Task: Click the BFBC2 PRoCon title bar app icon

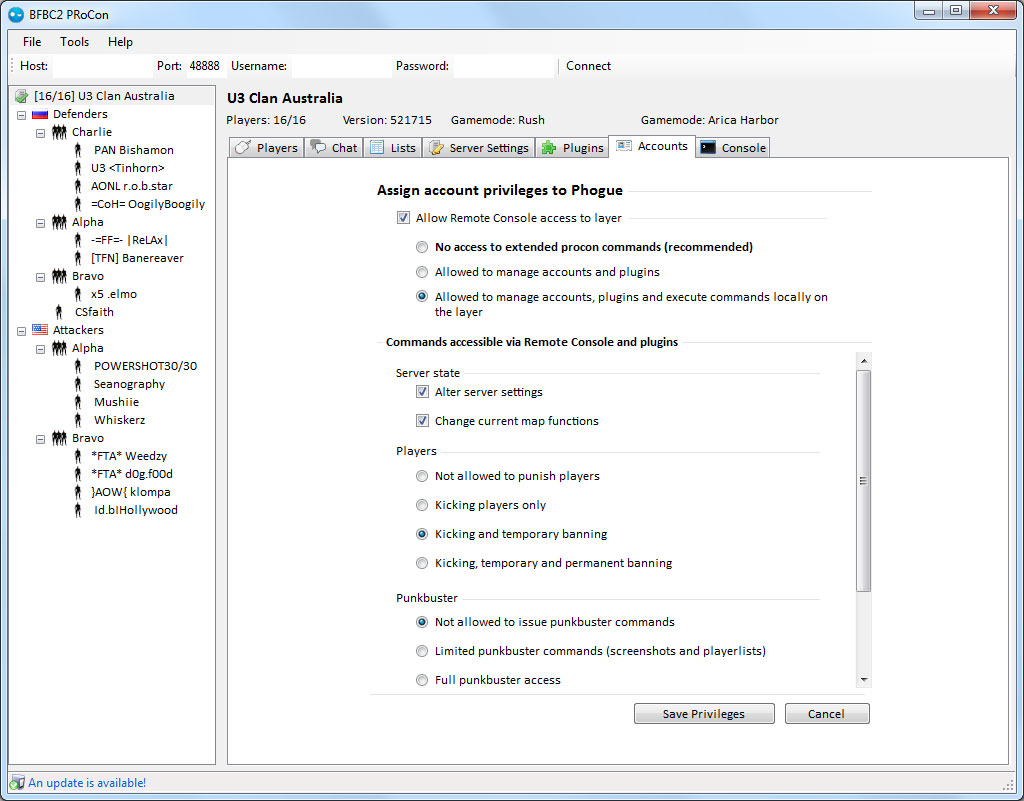Action: (16, 14)
